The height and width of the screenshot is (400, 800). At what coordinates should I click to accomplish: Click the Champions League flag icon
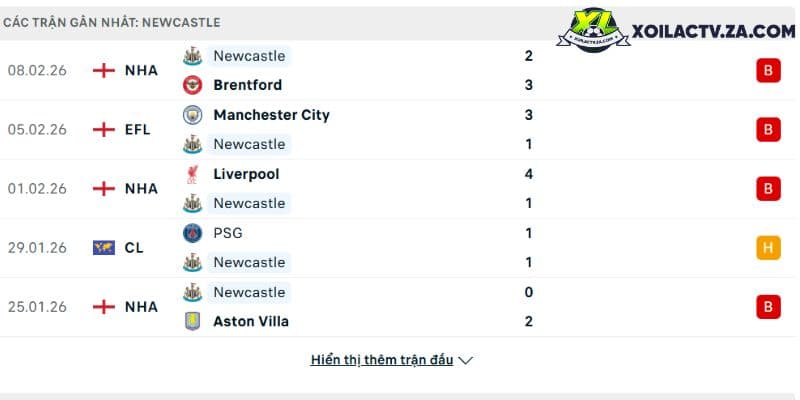coord(104,248)
